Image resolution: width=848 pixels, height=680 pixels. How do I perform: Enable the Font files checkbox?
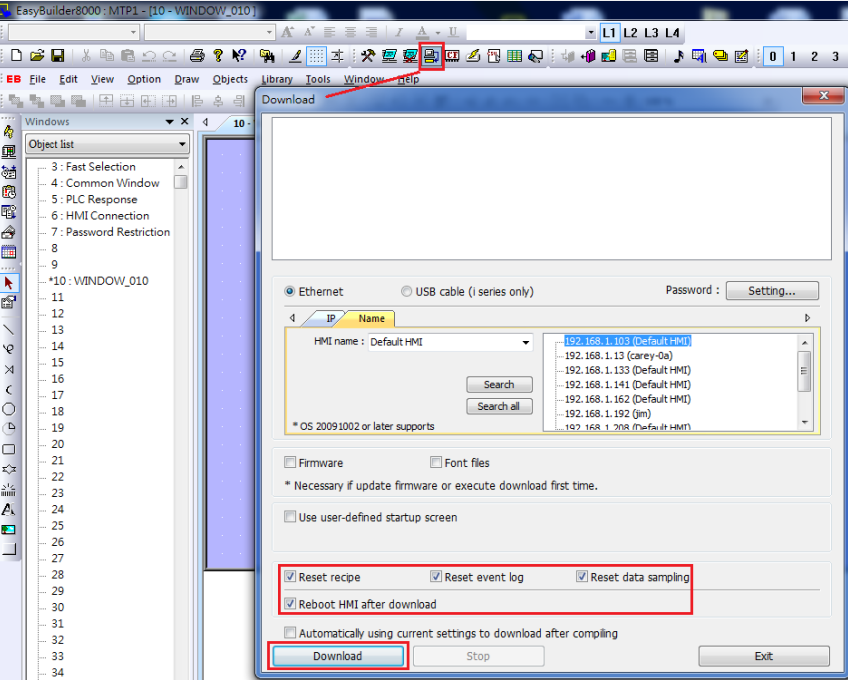coord(435,463)
